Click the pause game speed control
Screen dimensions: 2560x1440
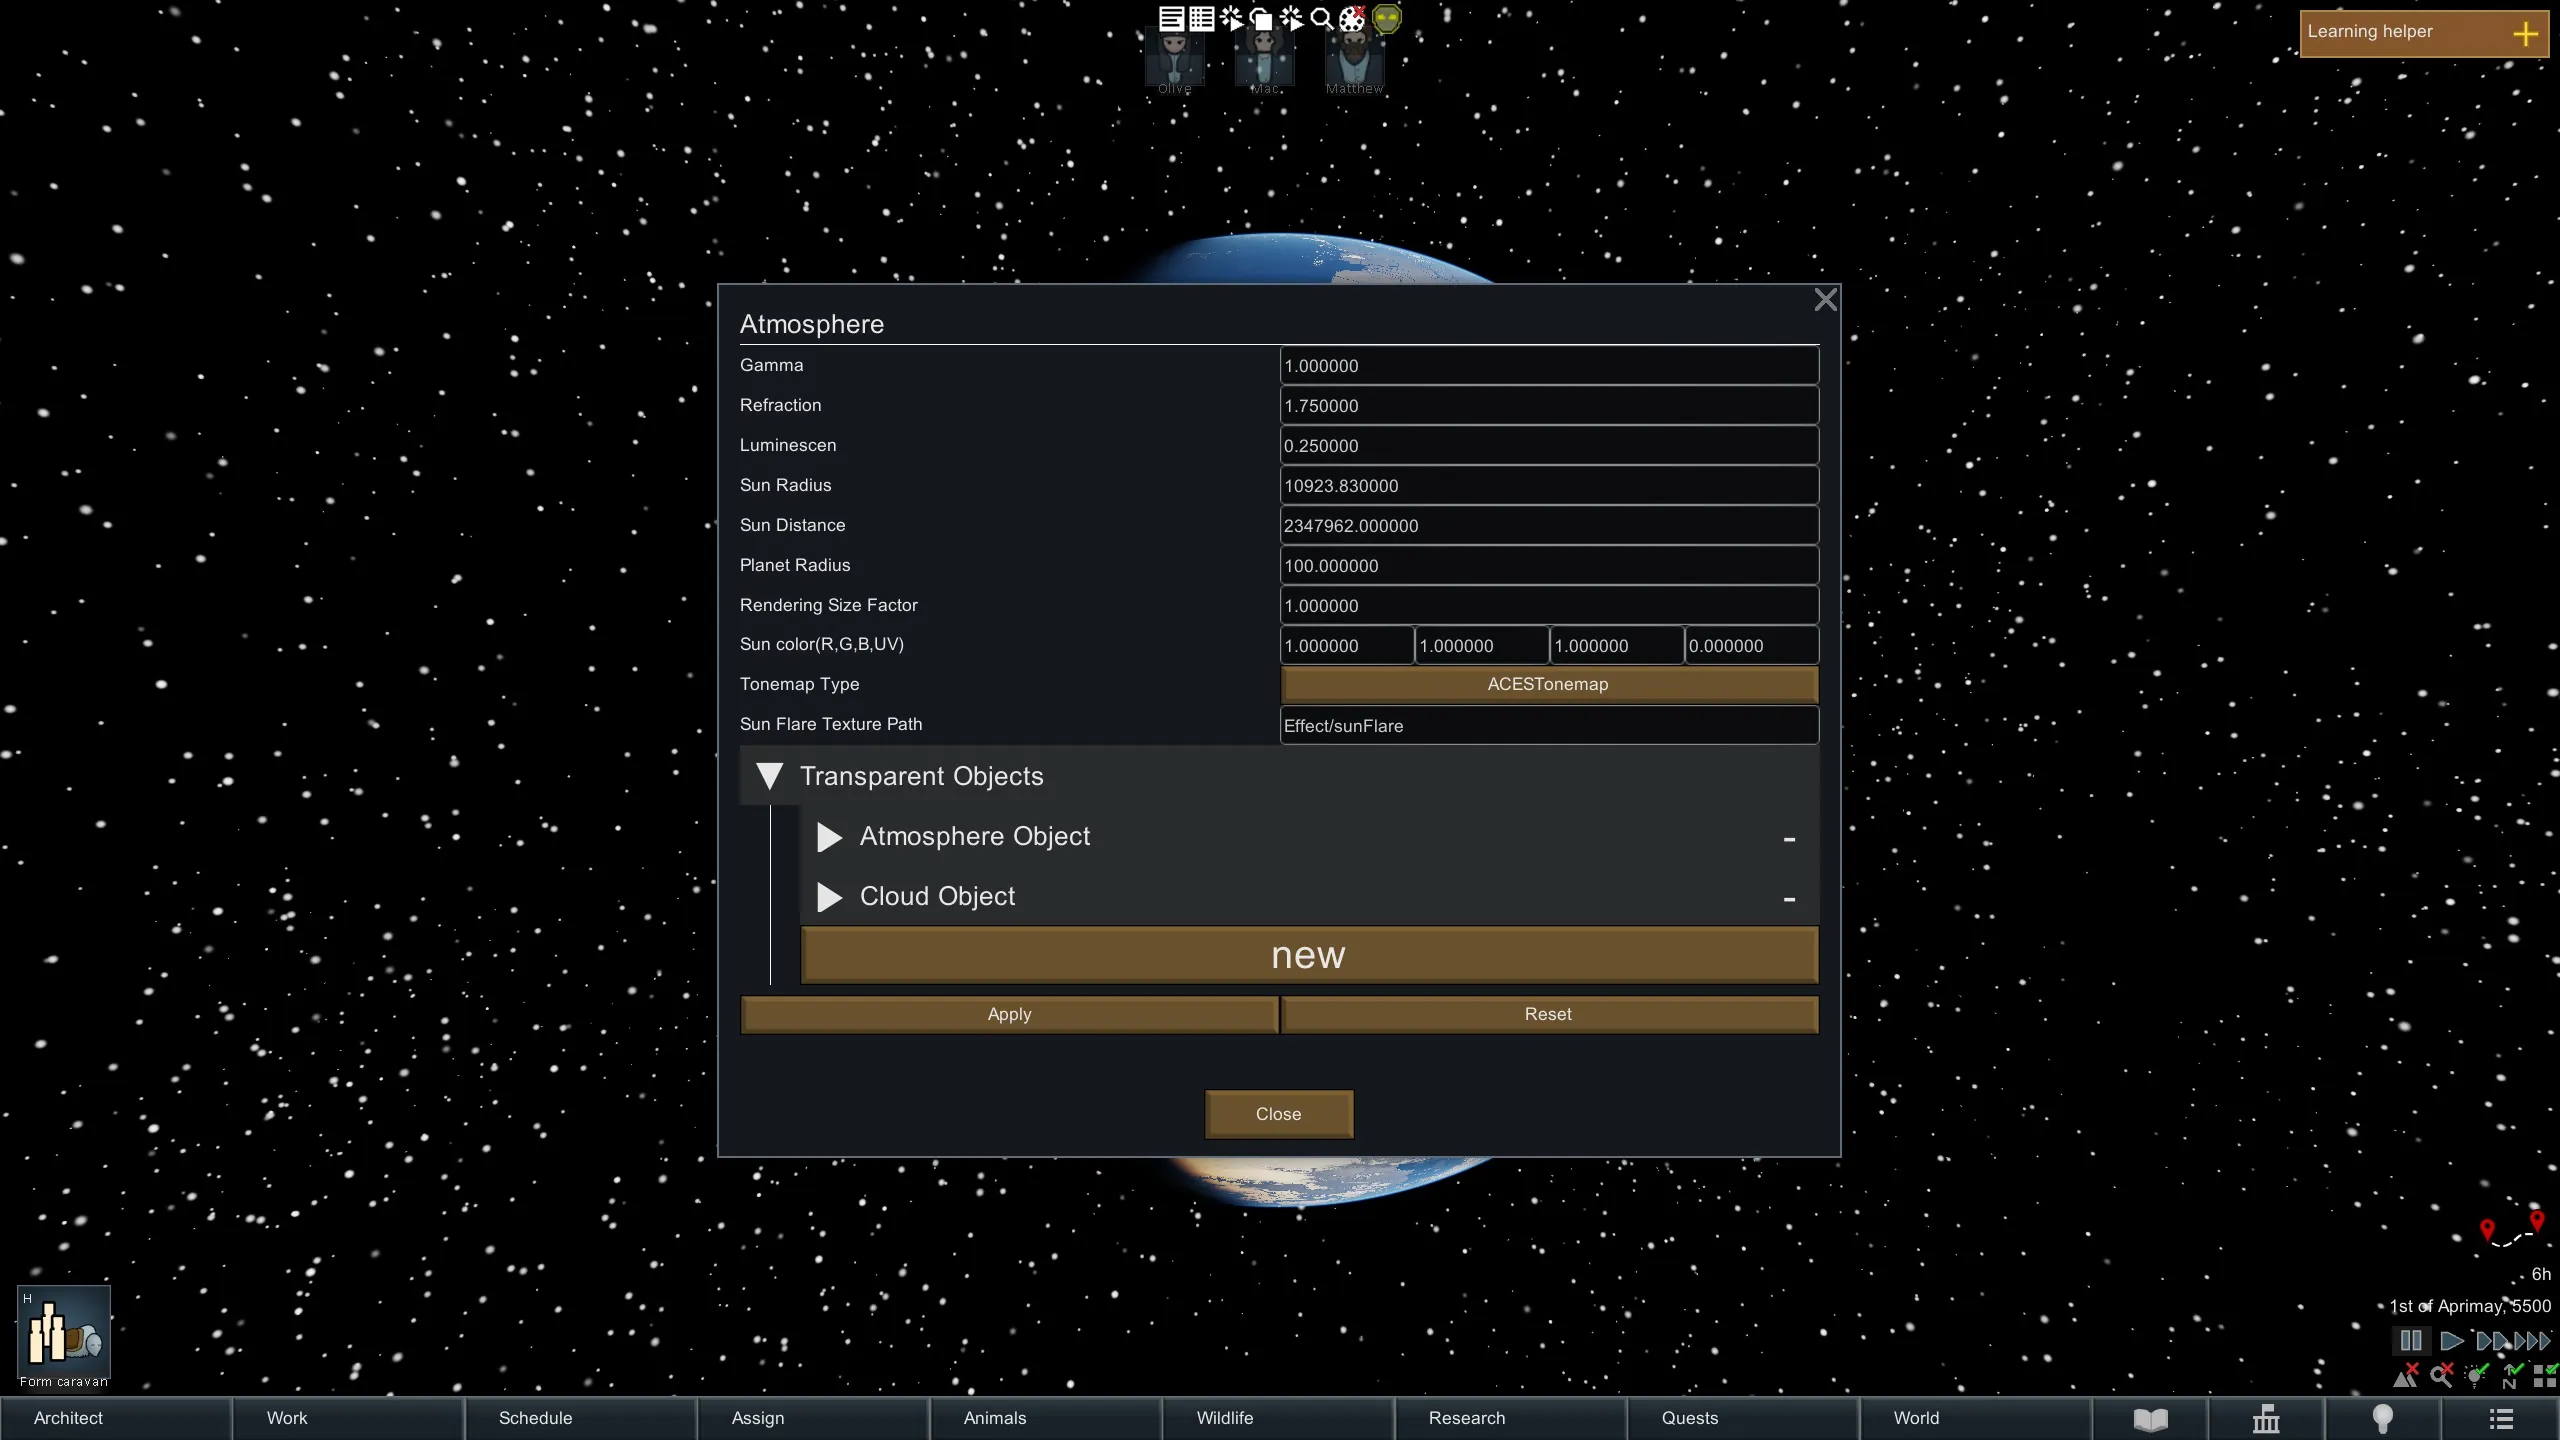pyautogui.click(x=2411, y=1341)
